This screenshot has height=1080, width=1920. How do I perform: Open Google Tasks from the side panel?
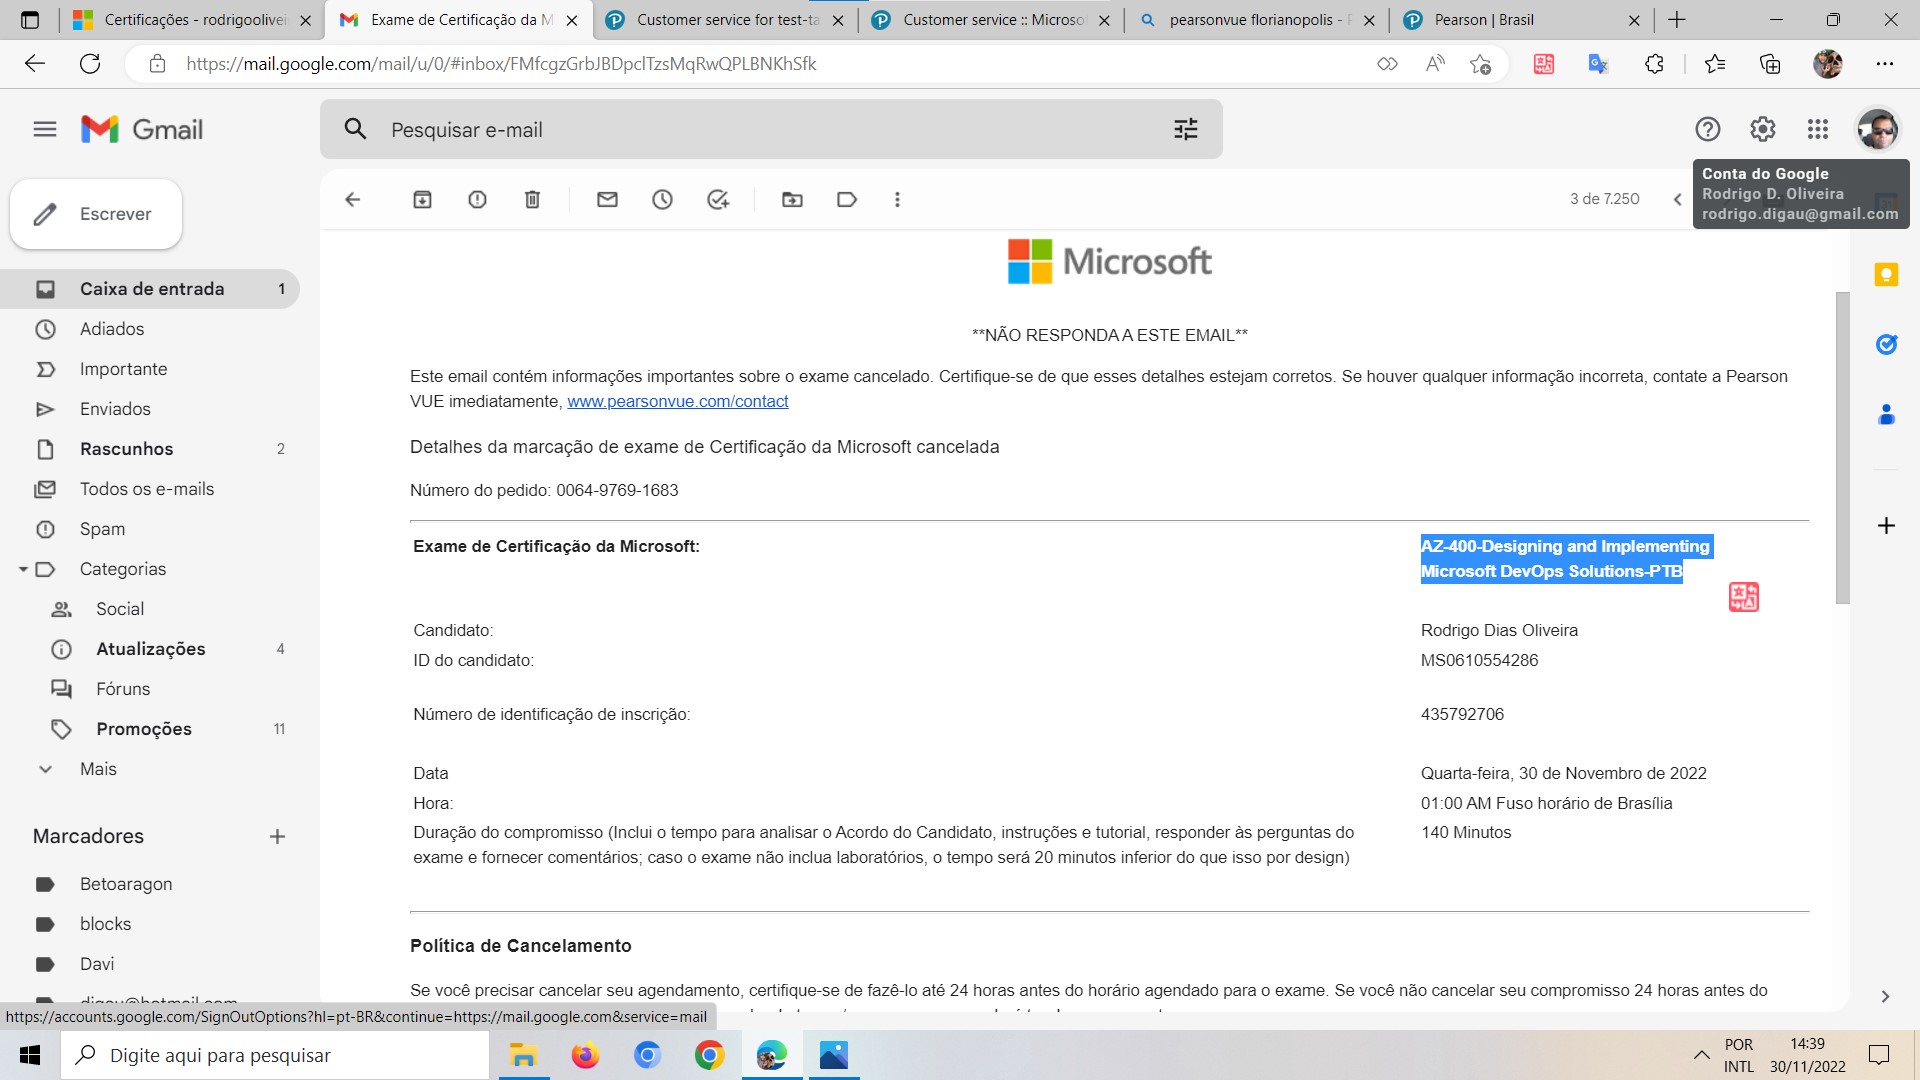pos(1887,344)
